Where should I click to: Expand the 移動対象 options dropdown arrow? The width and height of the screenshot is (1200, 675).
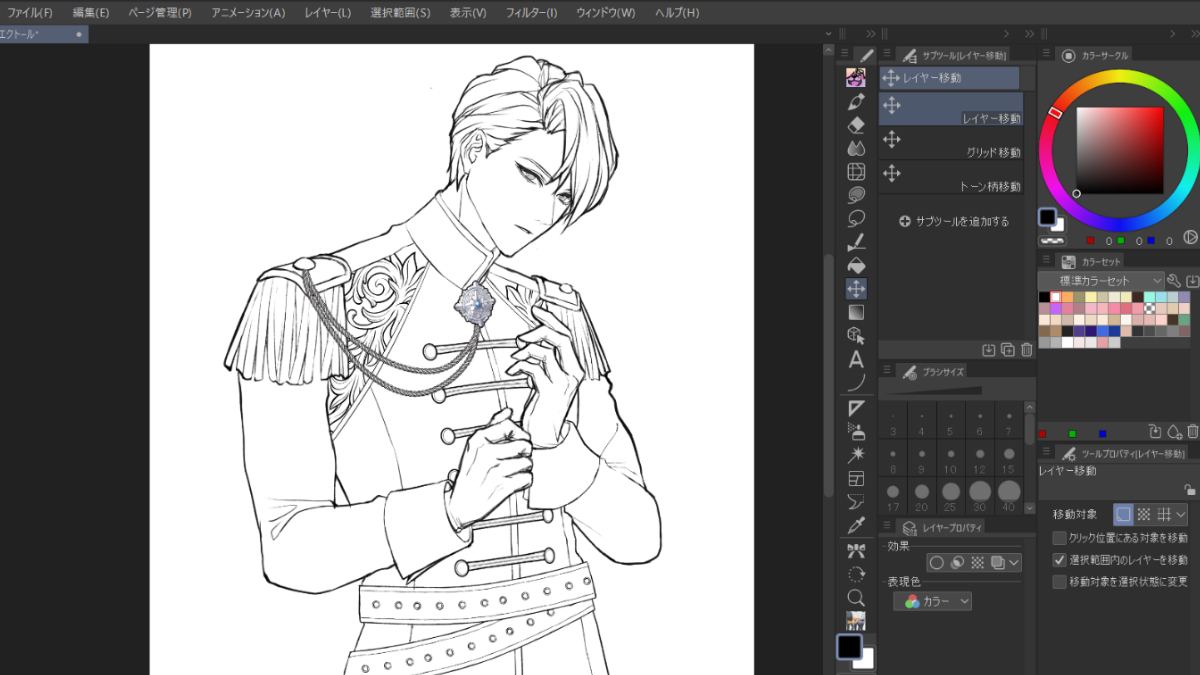pos(1182,515)
